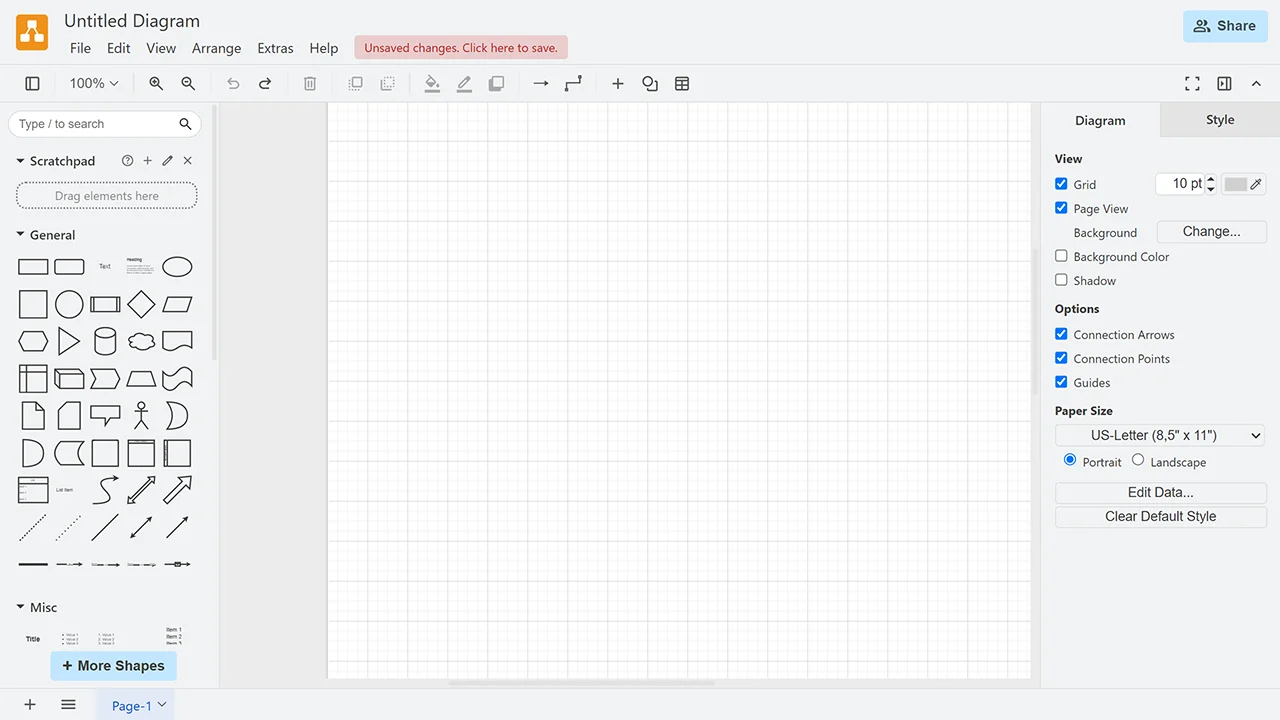Enable the Shadow checkbox
Image resolution: width=1280 pixels, height=720 pixels.
click(x=1061, y=280)
